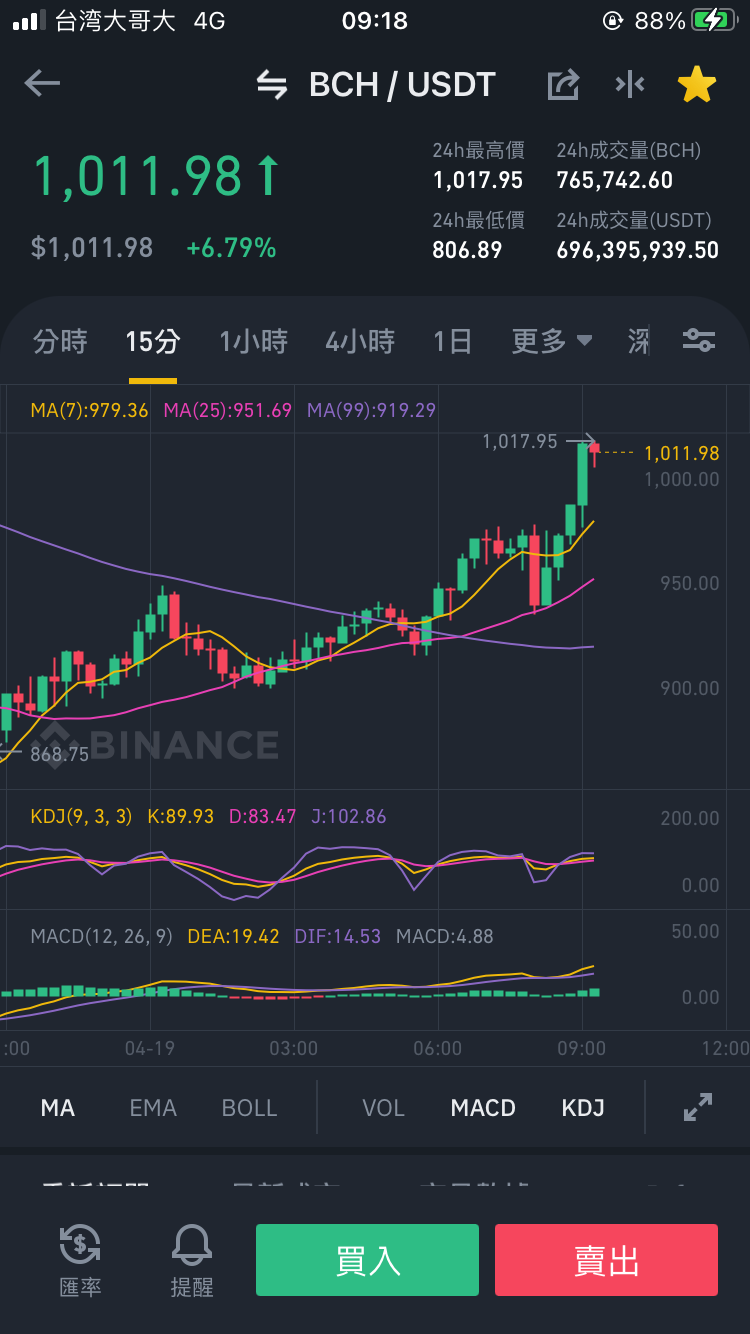Select the 分時 time-line tab
Viewport: 750px width, 1334px height.
[60, 341]
